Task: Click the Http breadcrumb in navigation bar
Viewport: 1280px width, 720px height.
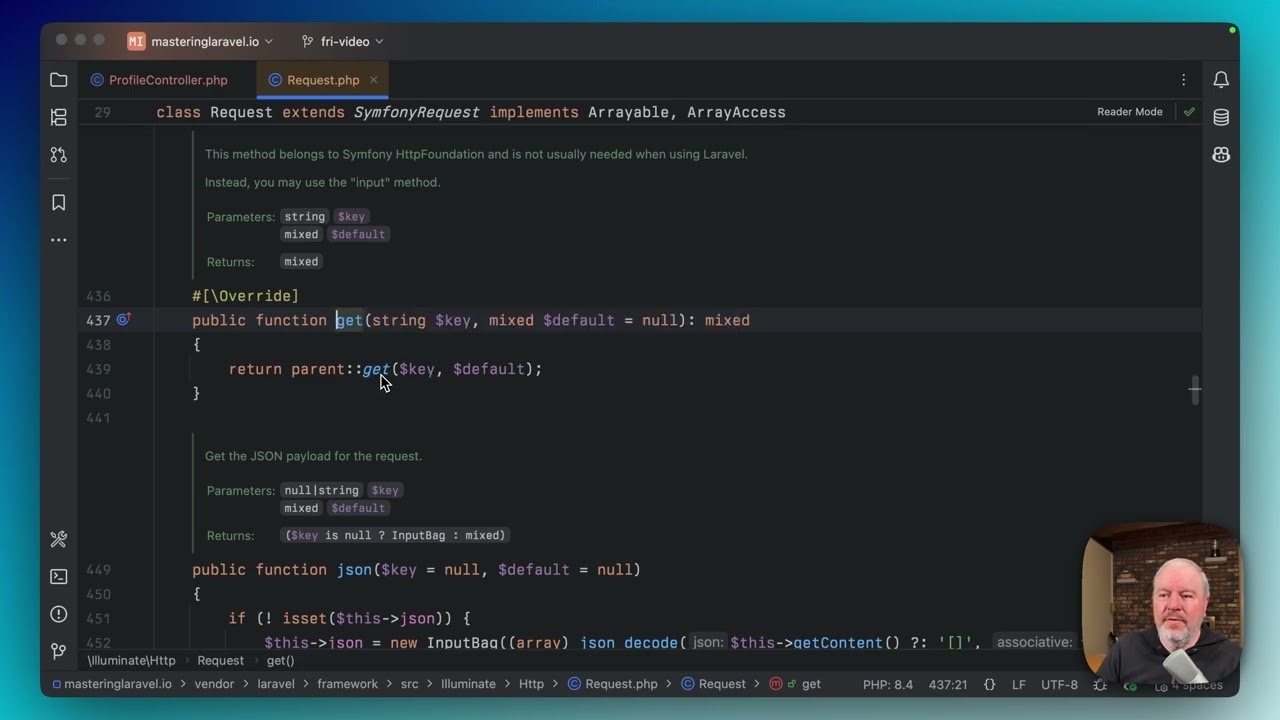Action: 531,684
